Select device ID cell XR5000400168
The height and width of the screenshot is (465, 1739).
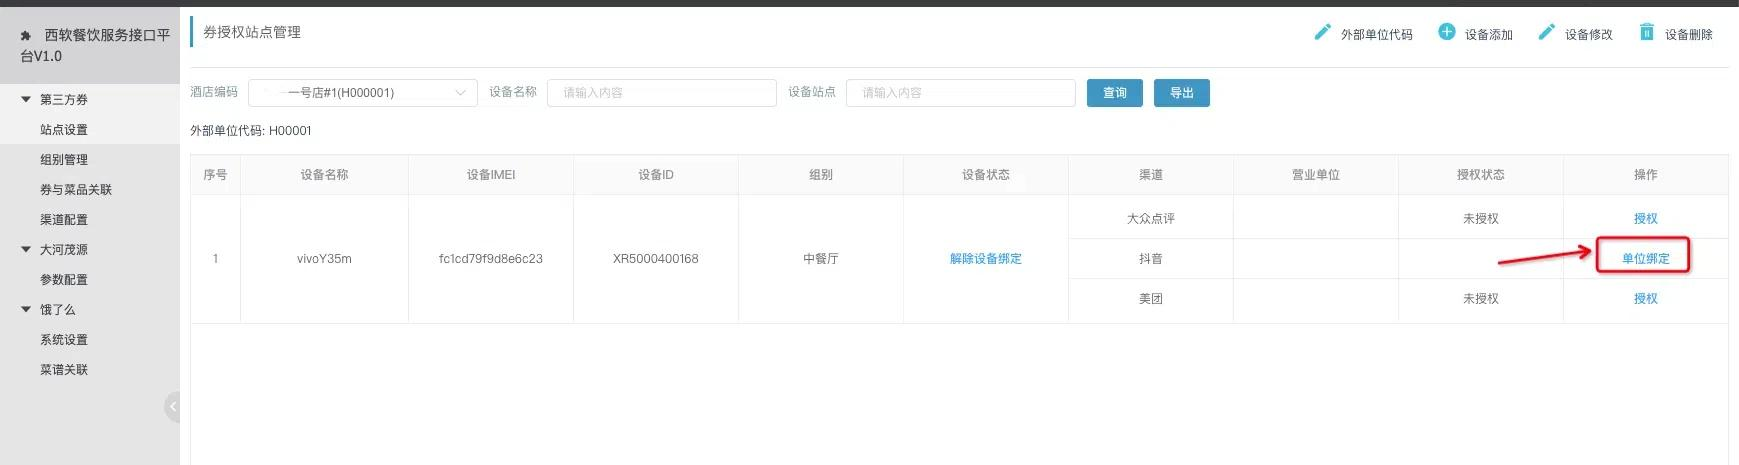point(656,258)
